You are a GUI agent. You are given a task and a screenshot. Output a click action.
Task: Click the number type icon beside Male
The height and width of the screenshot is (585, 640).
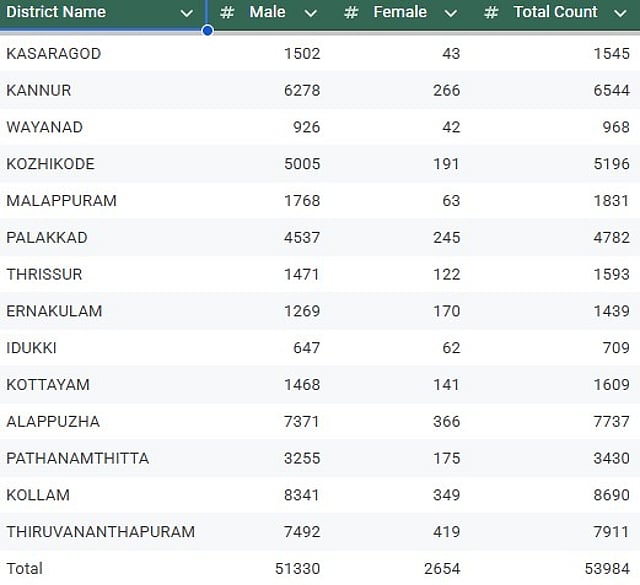click(x=227, y=13)
